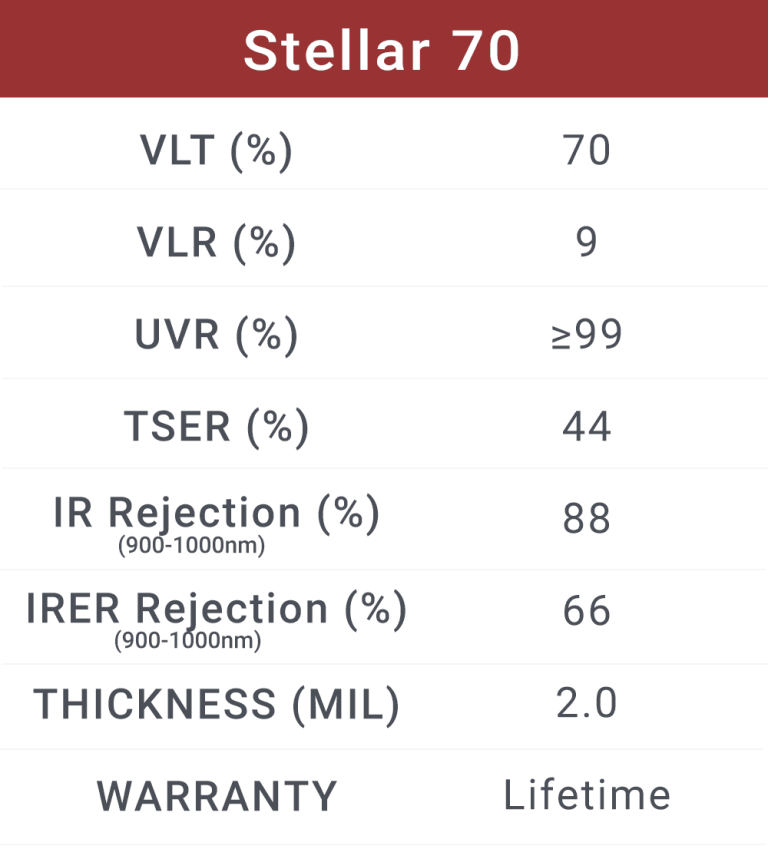Click the UVR value ≥99
The width and height of the screenshot is (768, 849).
pyautogui.click(x=587, y=336)
